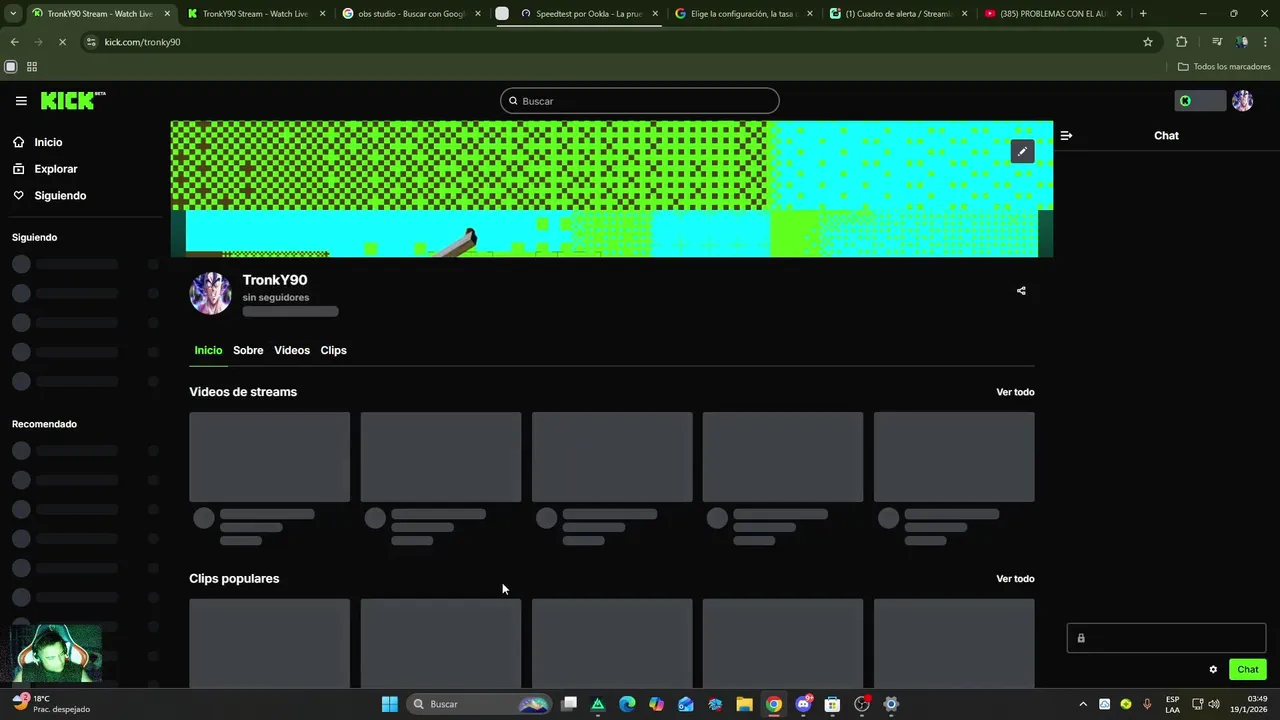Click Ver todo for Videos de streams
The width and height of the screenshot is (1280, 720).
pyautogui.click(x=1015, y=392)
